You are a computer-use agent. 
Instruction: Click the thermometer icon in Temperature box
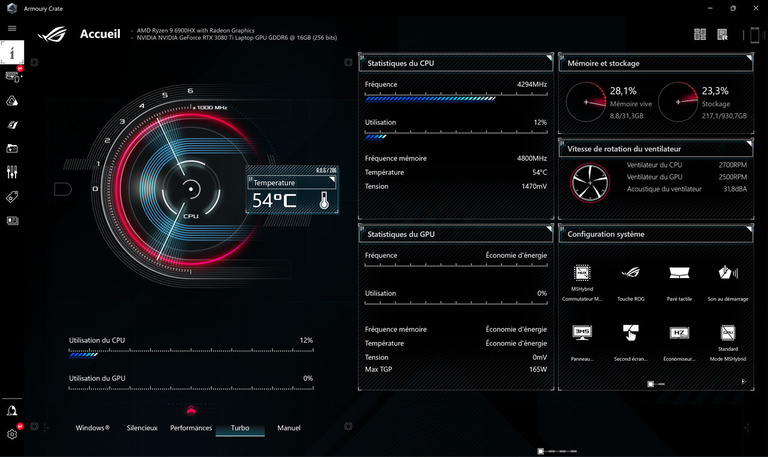[x=324, y=200]
